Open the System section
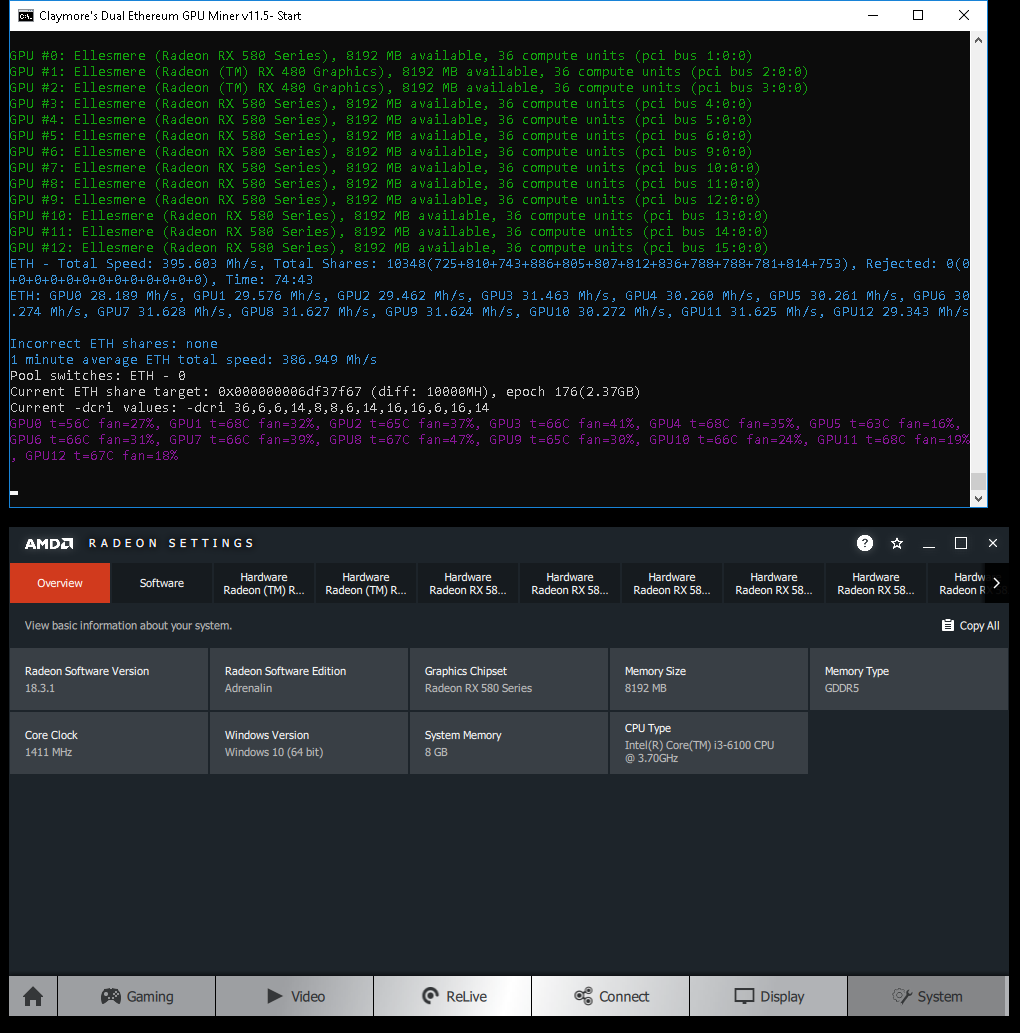 click(927, 996)
